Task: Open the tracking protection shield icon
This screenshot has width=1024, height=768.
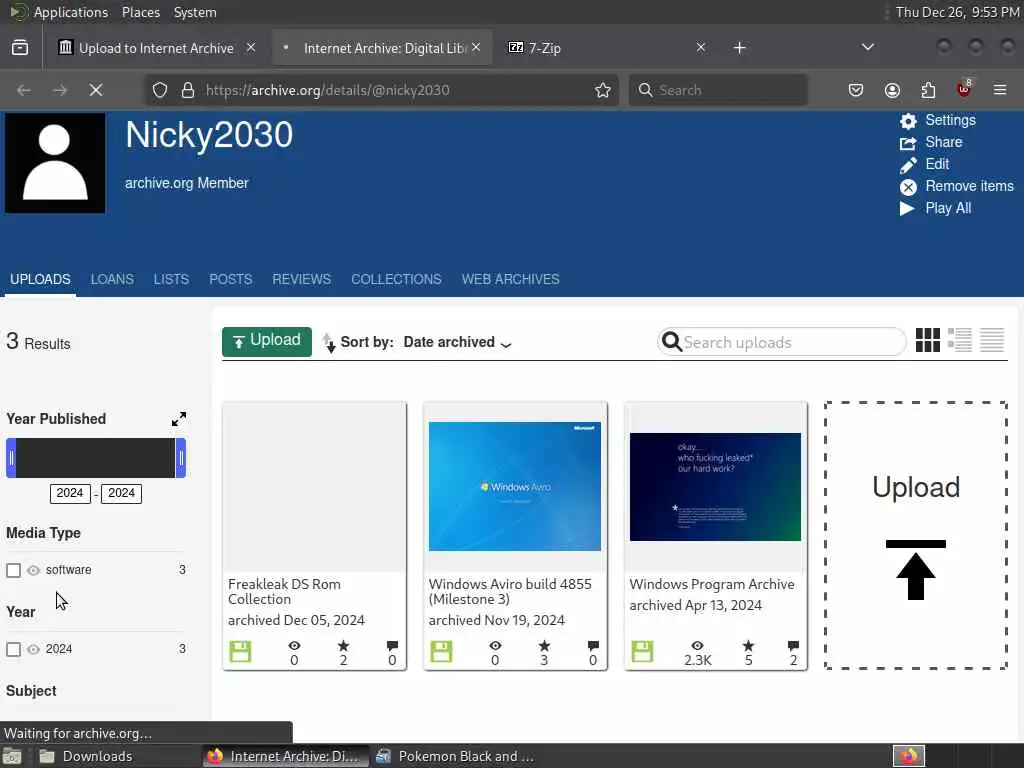Action: point(160,90)
